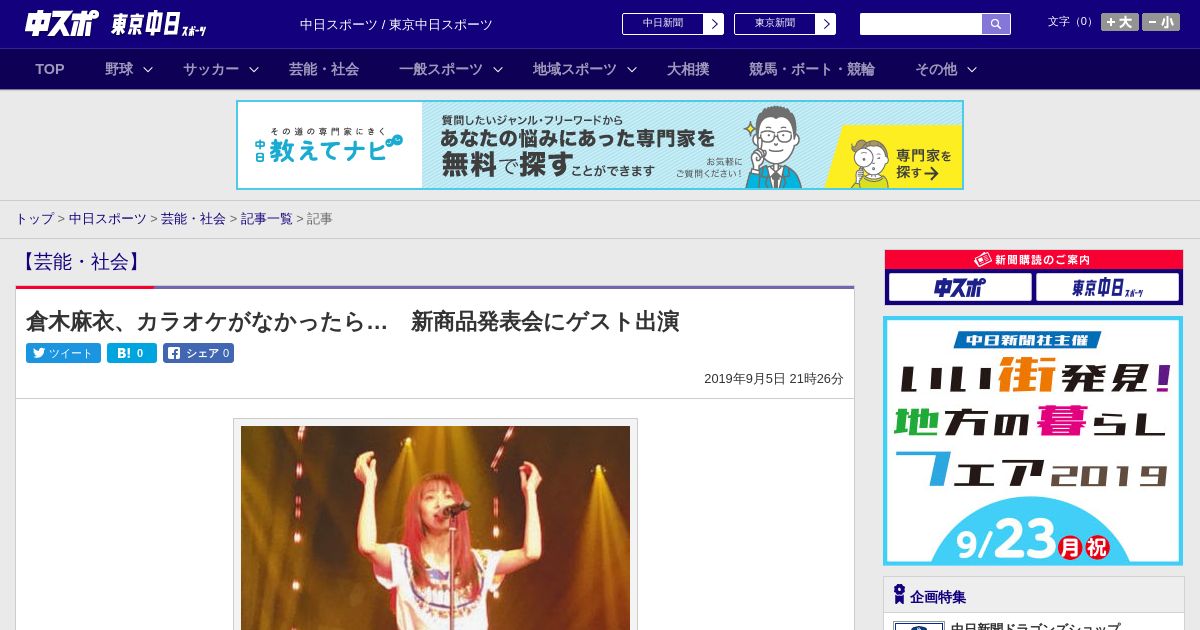Click the 文字（0）font size label
The image size is (1200, 630).
1072,22
